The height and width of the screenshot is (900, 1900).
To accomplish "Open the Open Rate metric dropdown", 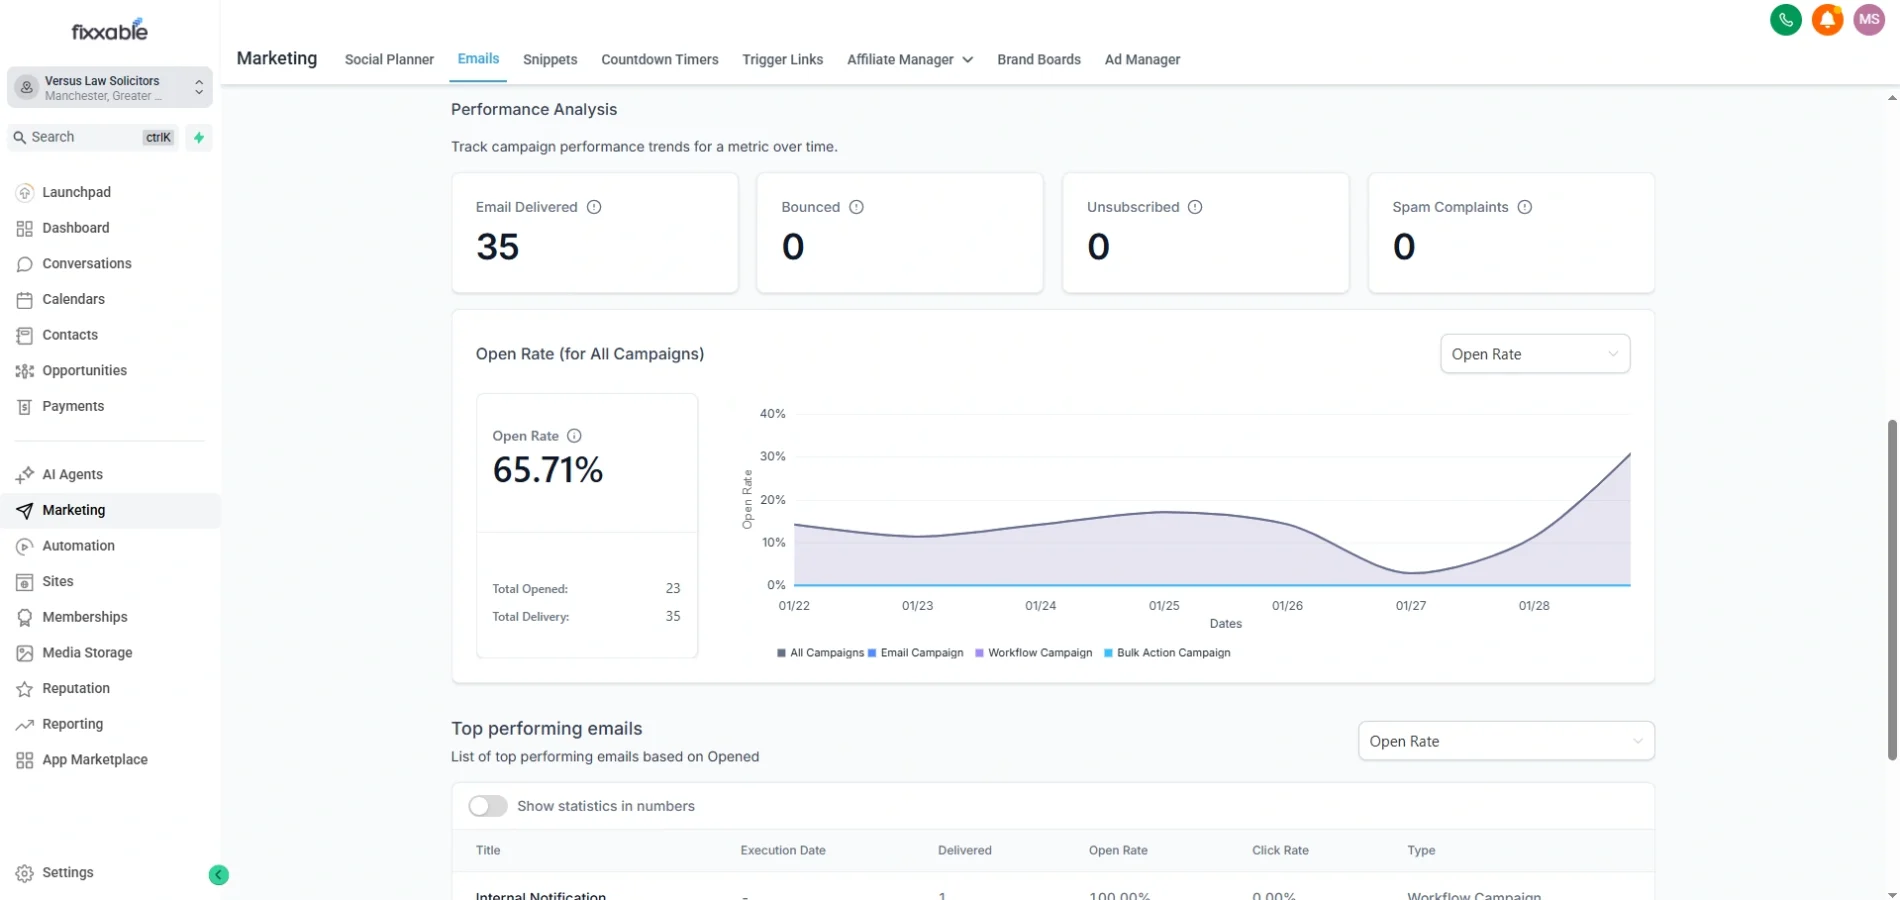I will coord(1534,353).
